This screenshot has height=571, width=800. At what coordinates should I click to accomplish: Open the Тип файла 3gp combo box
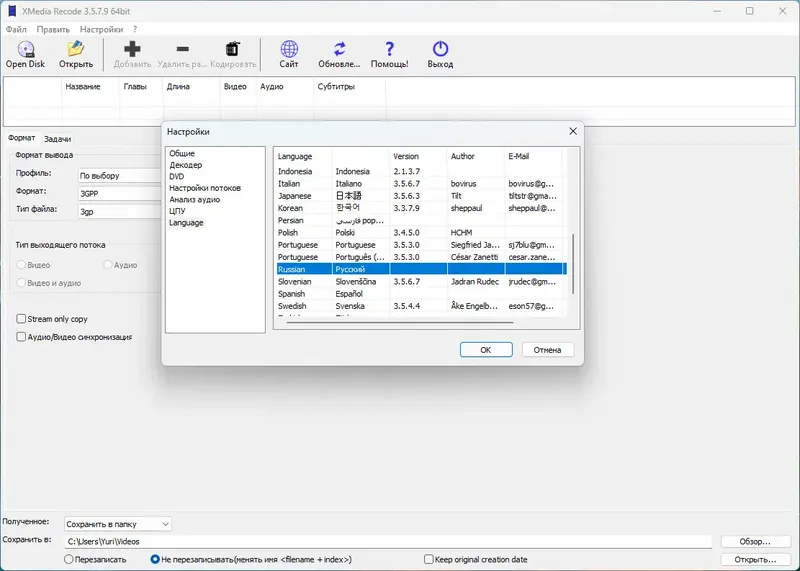coord(119,212)
